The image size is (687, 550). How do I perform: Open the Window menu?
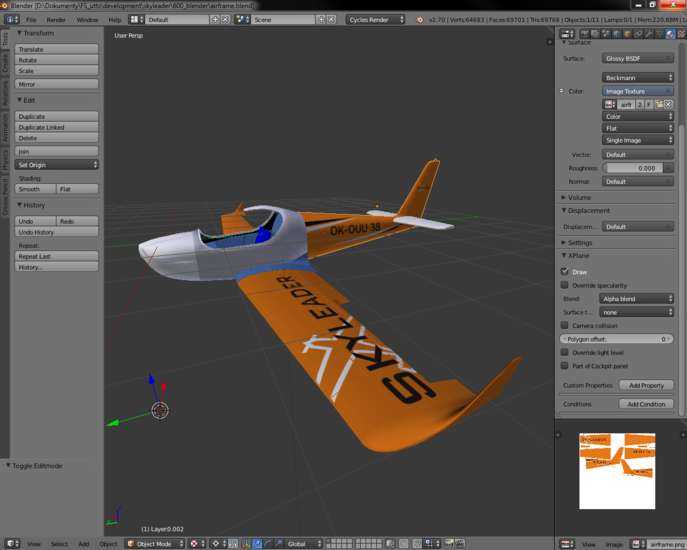point(87,20)
